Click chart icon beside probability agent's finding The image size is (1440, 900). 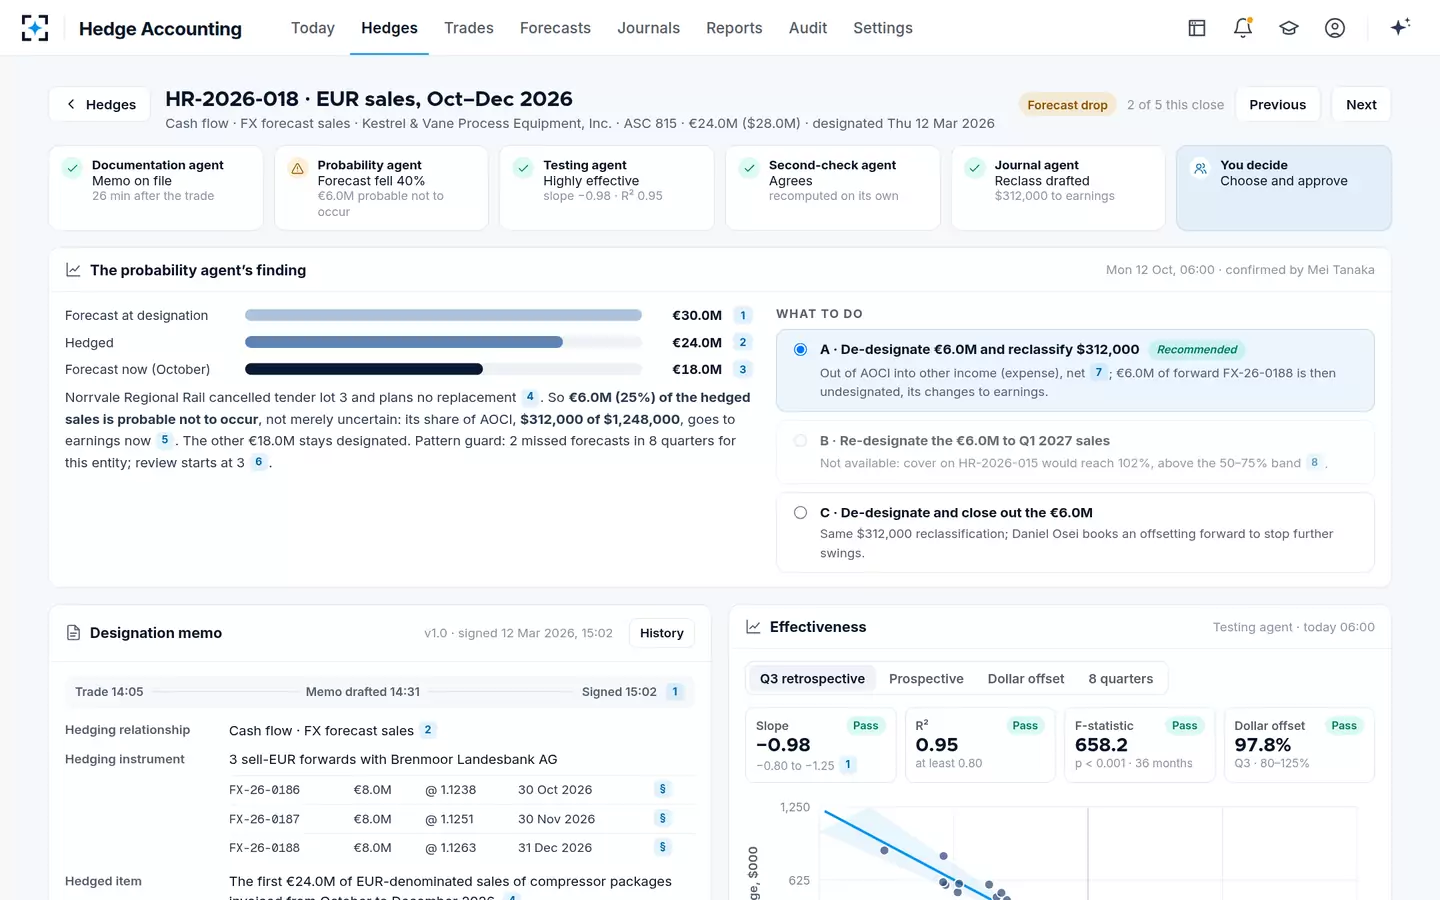pos(73,270)
